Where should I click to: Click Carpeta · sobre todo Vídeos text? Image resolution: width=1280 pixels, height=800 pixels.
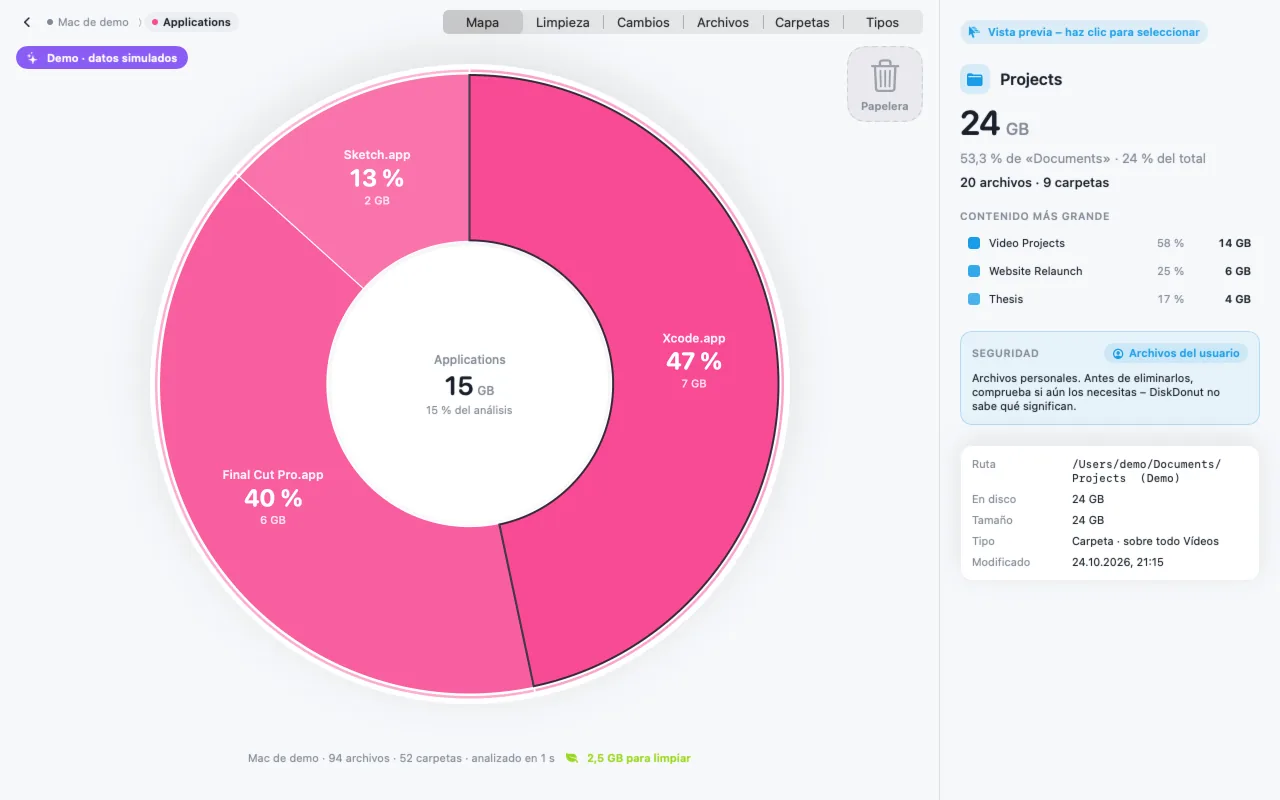tap(1145, 541)
